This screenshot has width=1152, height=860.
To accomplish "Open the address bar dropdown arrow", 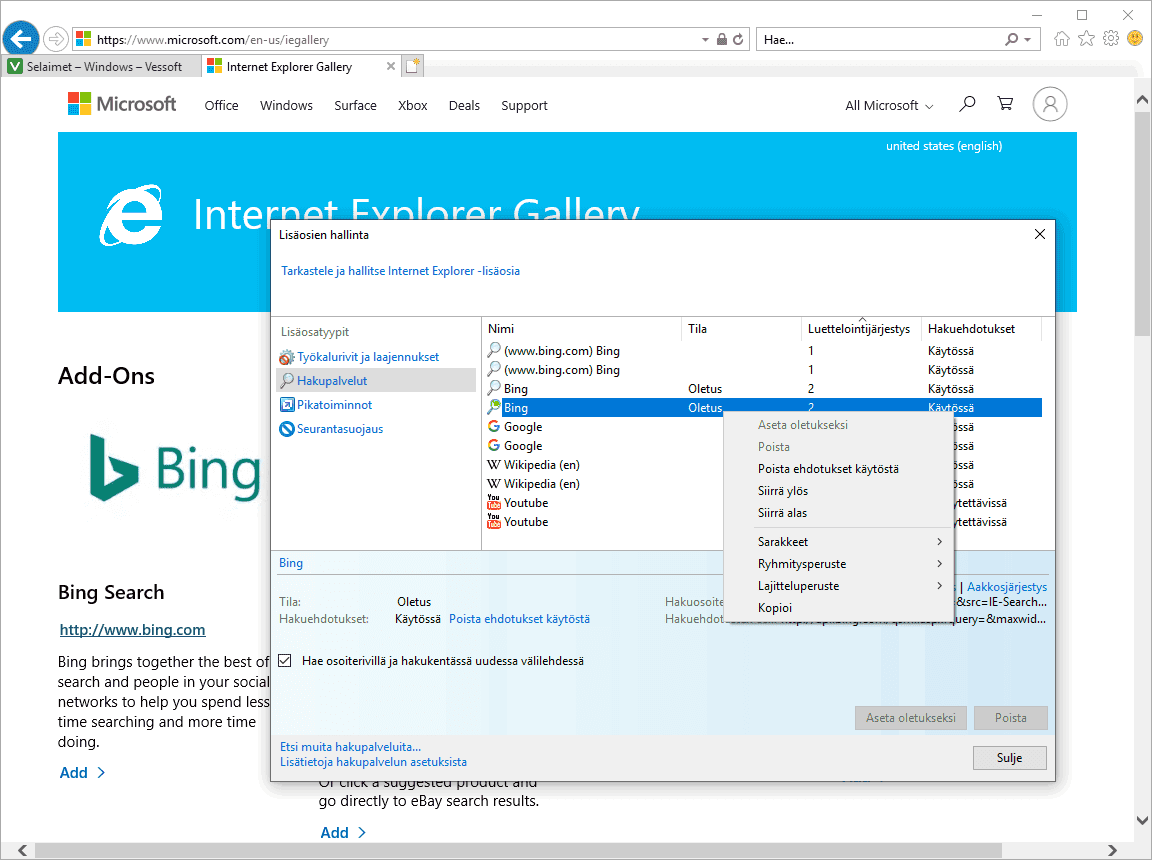I will (x=705, y=40).
